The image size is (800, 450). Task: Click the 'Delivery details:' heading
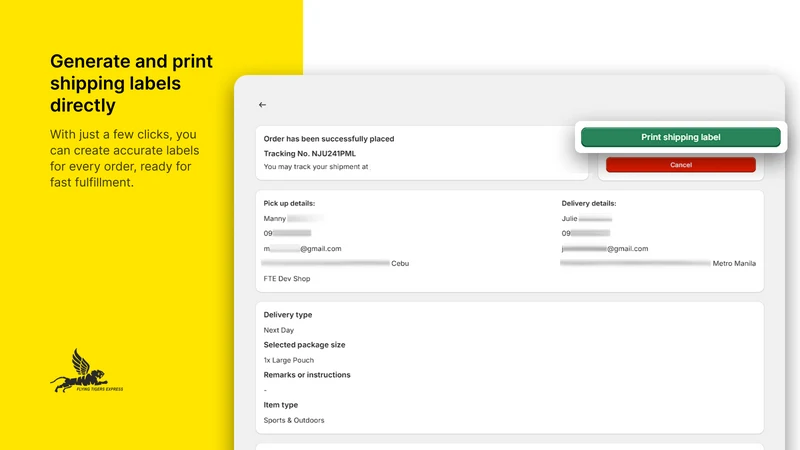click(589, 203)
